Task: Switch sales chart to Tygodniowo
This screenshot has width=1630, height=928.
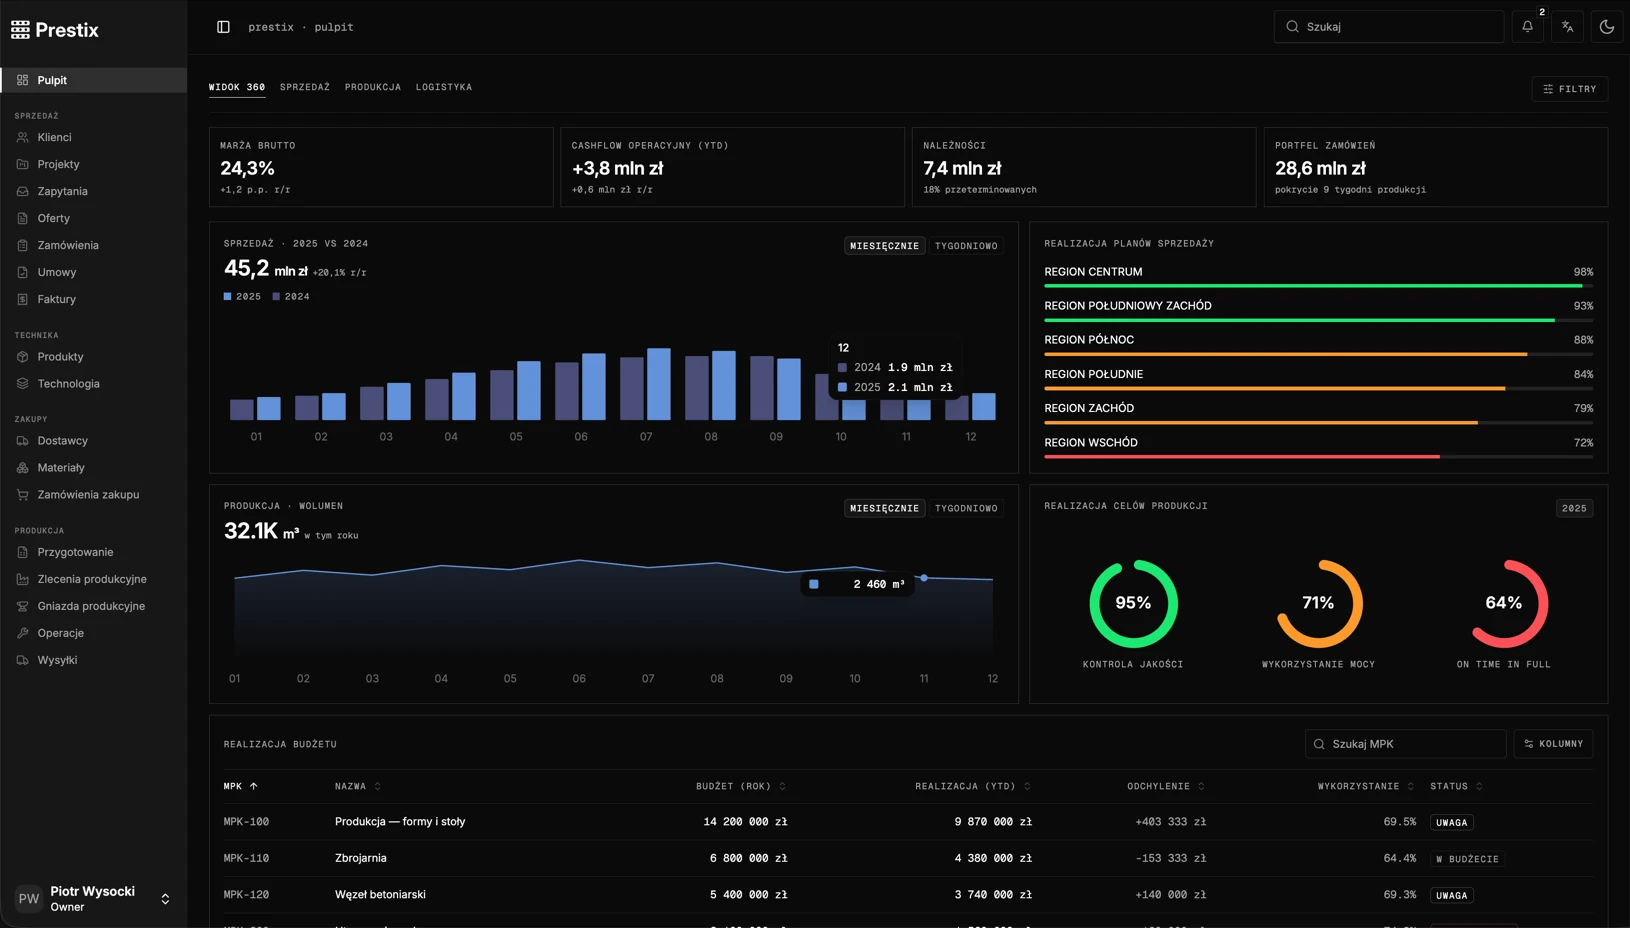Action: [966, 246]
